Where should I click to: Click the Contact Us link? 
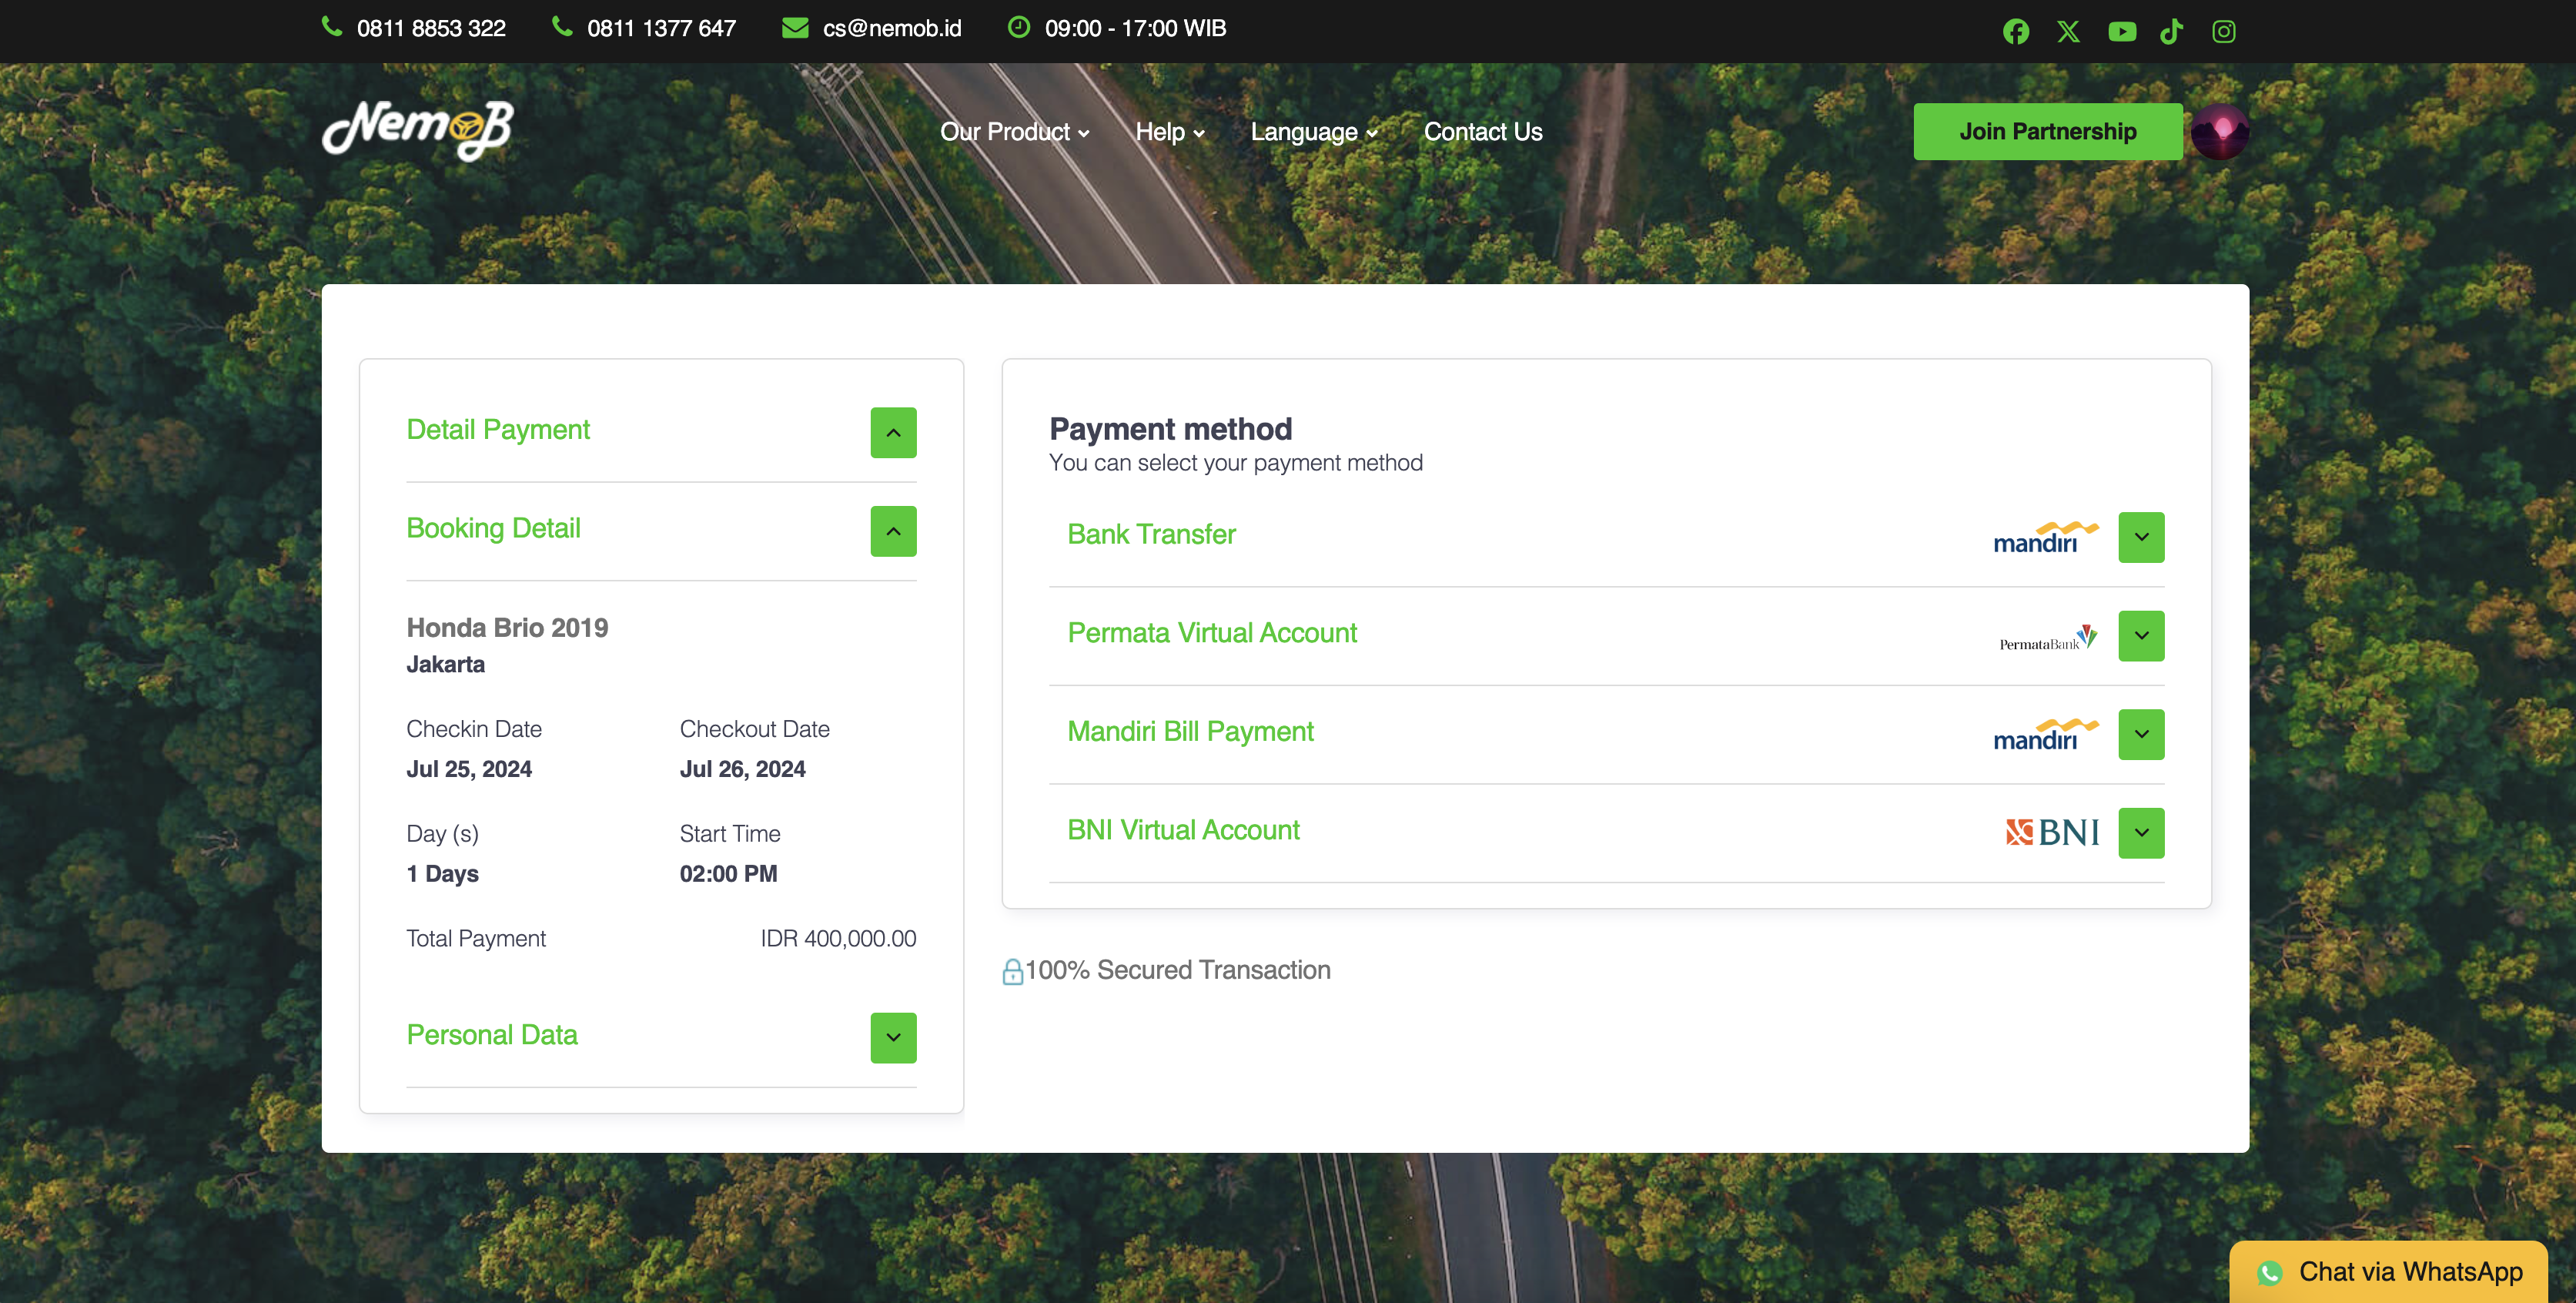1482,132
